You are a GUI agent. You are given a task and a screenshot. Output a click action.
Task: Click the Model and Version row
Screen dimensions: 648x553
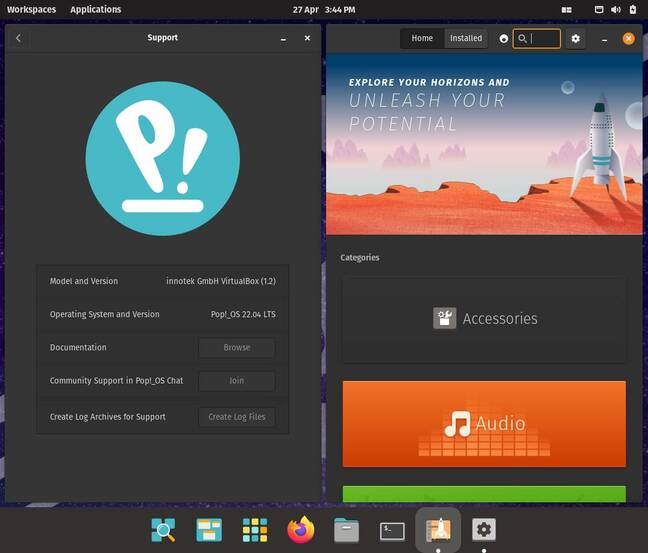coord(162,281)
